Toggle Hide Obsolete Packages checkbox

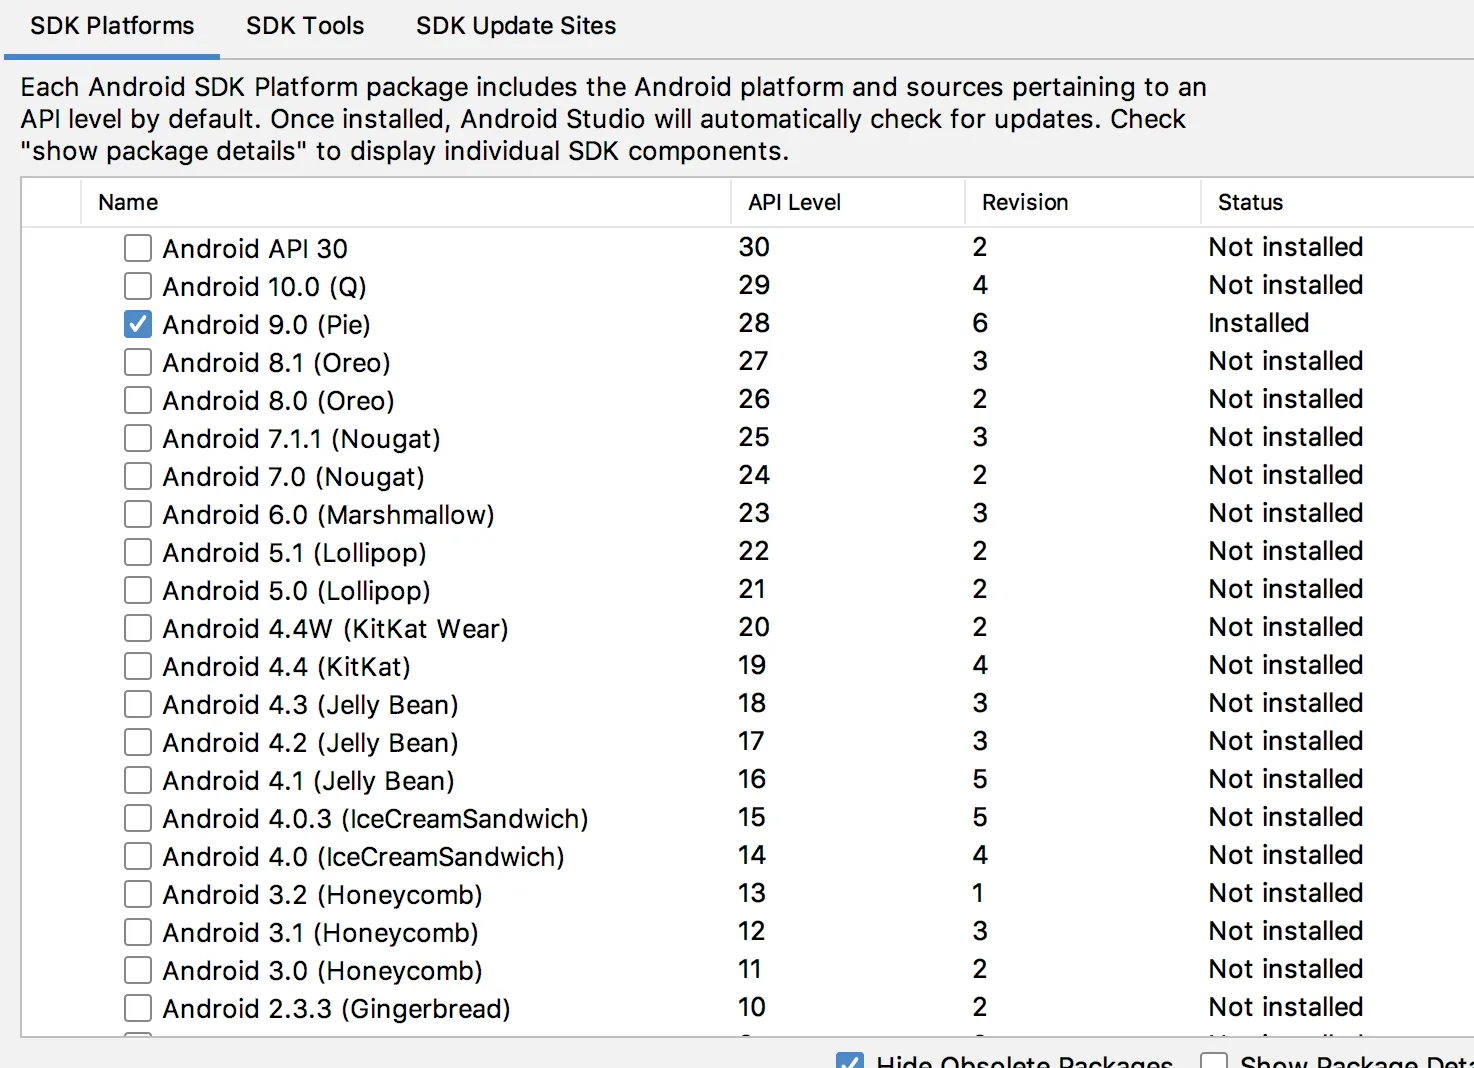(x=850, y=1061)
